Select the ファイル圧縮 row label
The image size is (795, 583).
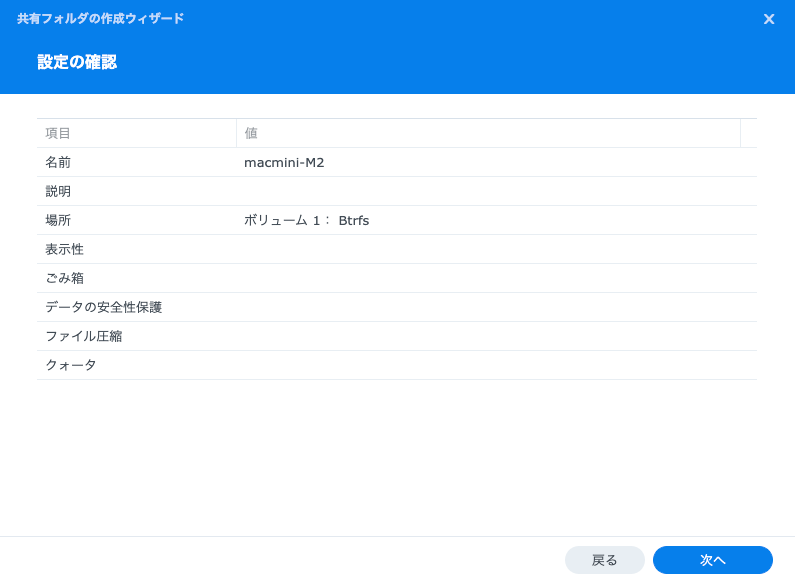pos(83,336)
